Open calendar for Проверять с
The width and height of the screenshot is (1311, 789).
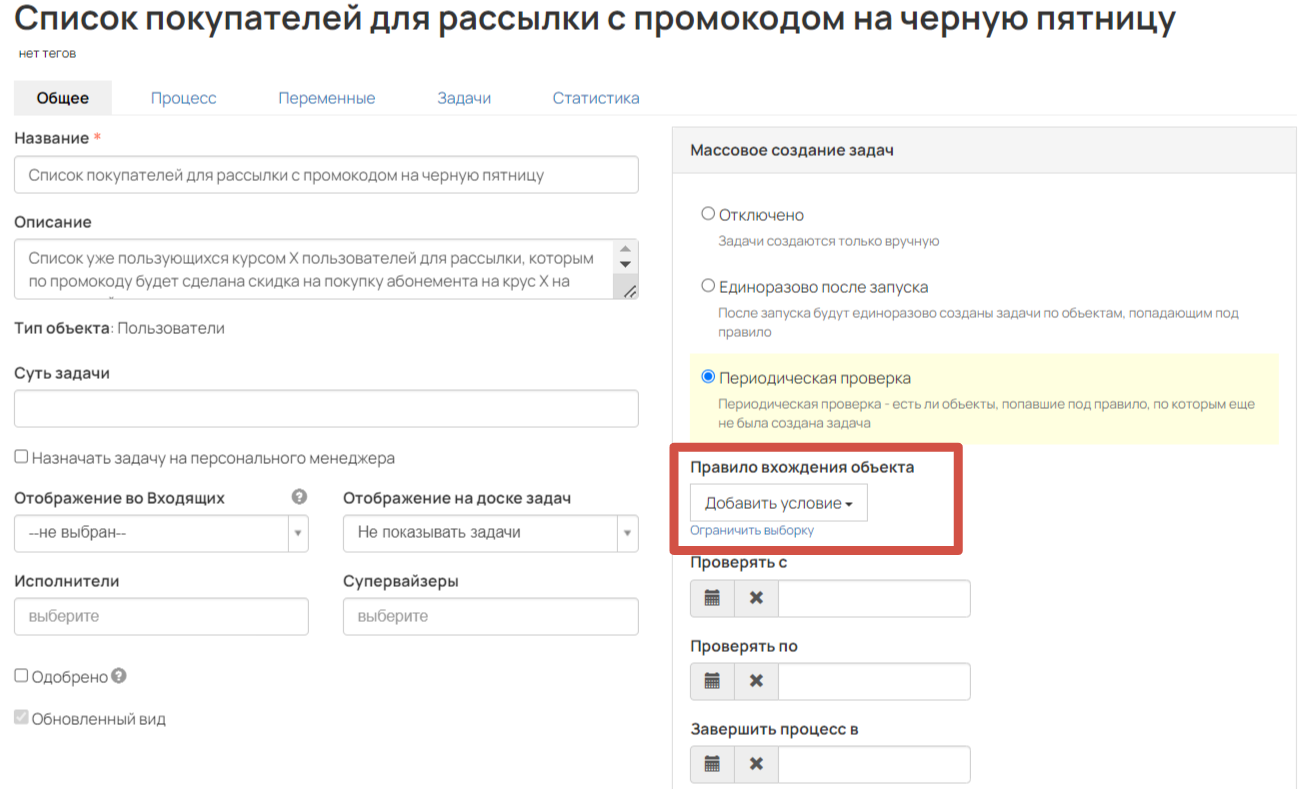click(712, 598)
